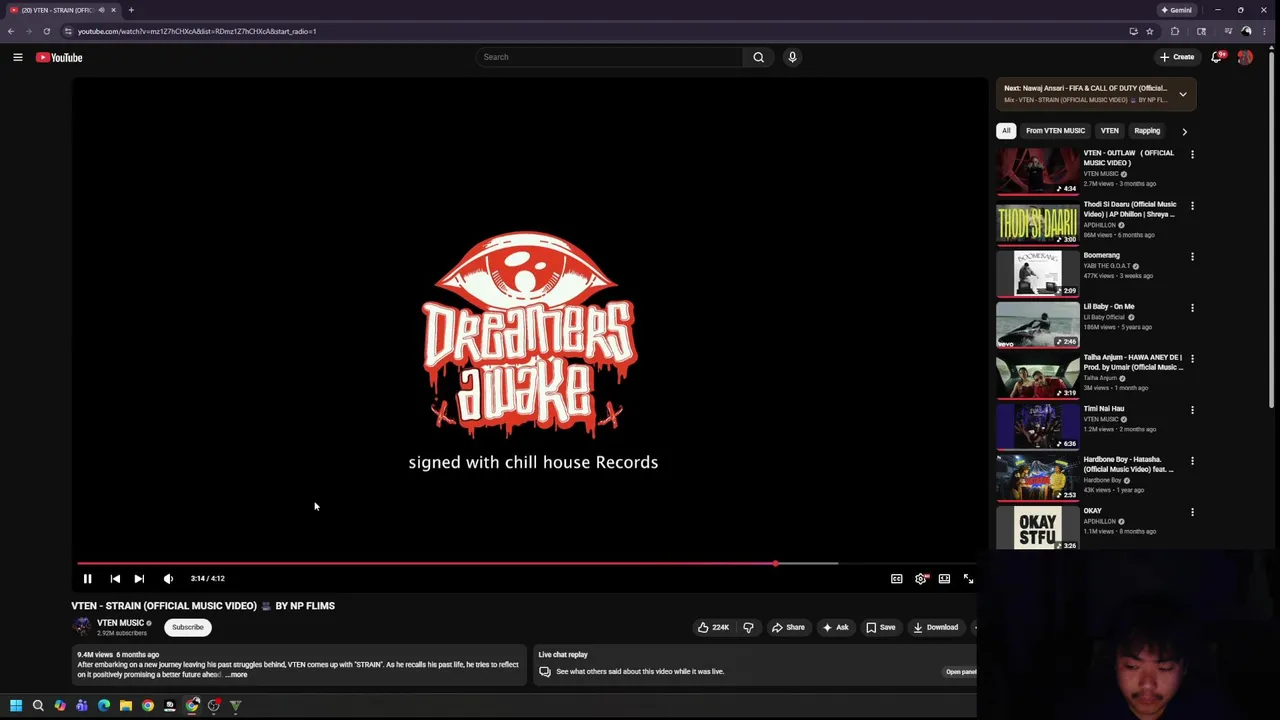Open the VTEN MUSIC channel name link
Viewport: 1280px width, 720px height.
[120, 623]
